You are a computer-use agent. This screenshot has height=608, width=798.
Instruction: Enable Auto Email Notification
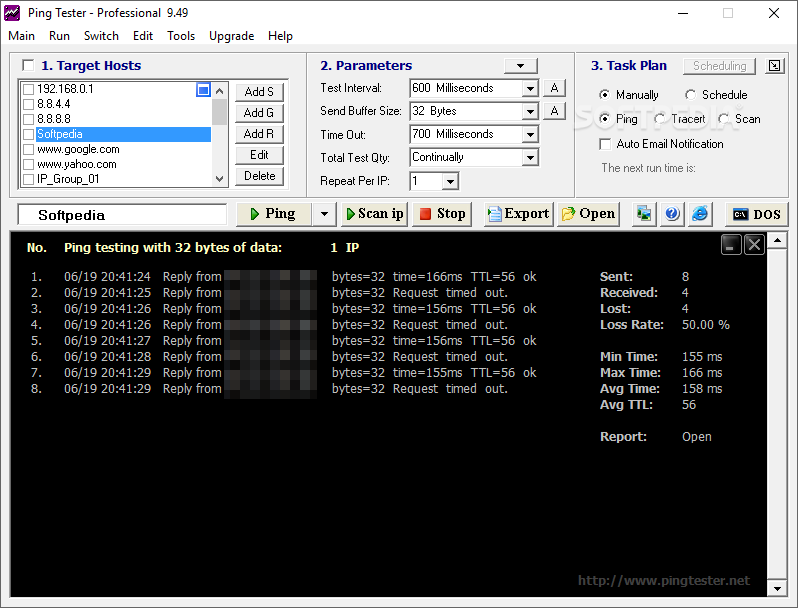pos(605,144)
